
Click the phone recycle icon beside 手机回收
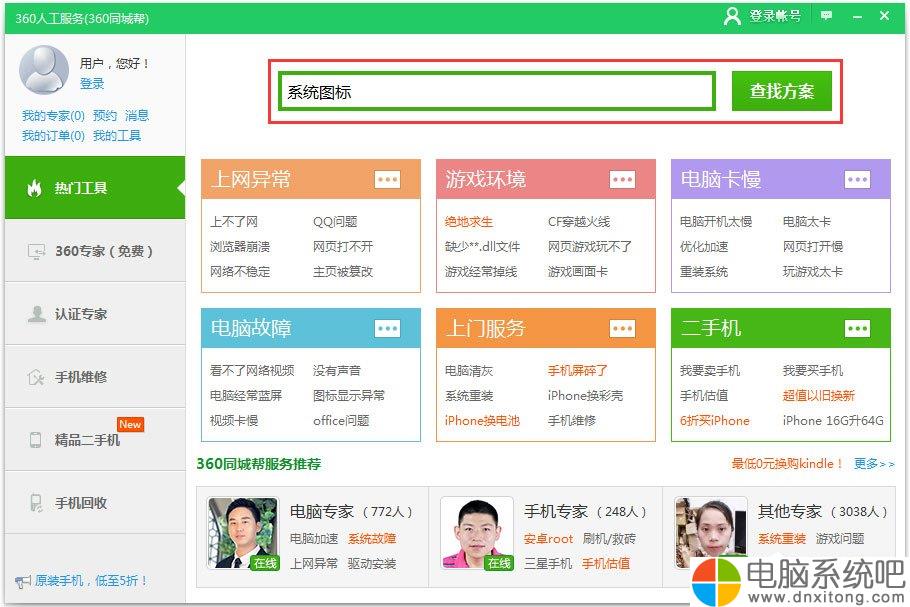(36, 503)
